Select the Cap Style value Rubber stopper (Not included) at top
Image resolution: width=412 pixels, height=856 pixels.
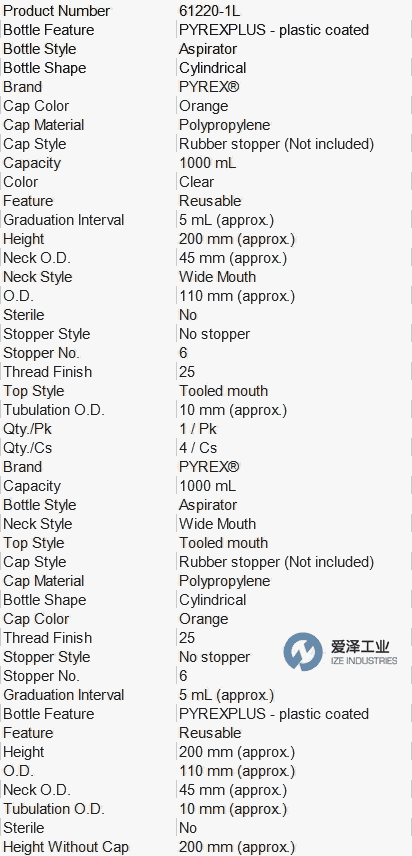point(277,144)
